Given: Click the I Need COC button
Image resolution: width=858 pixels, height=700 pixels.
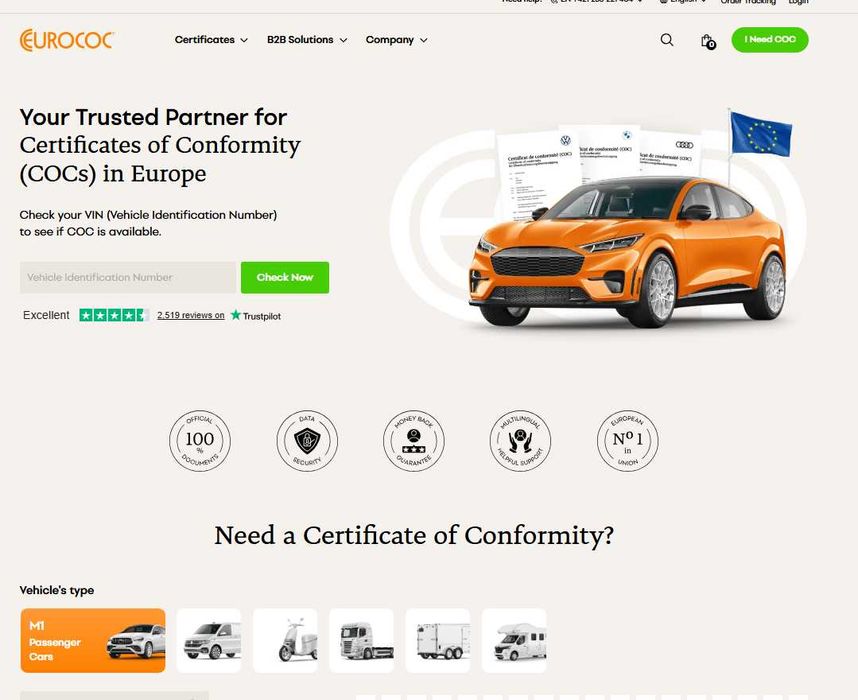Looking at the screenshot, I should tap(770, 39).
